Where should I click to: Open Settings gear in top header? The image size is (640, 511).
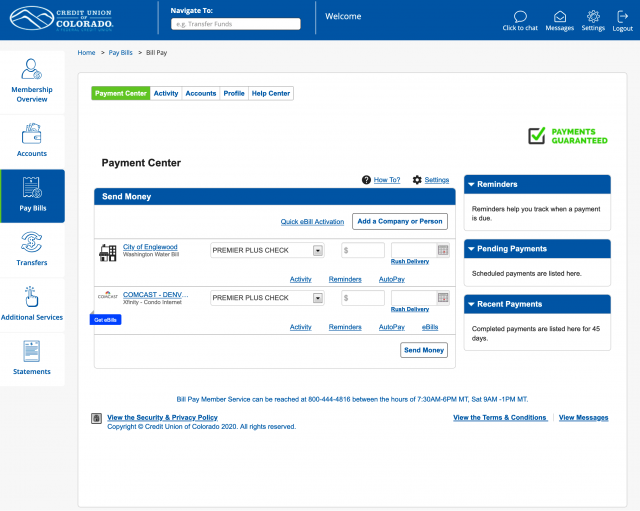[x=593, y=16]
